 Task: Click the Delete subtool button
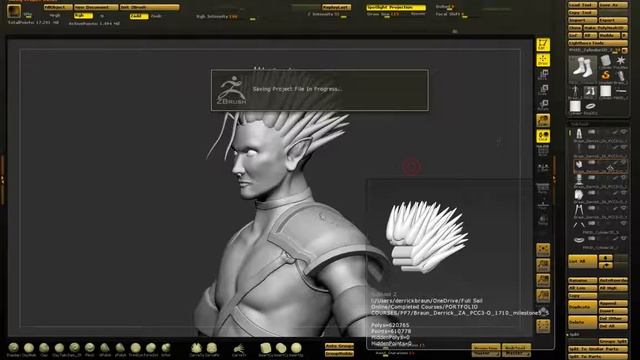582,322
